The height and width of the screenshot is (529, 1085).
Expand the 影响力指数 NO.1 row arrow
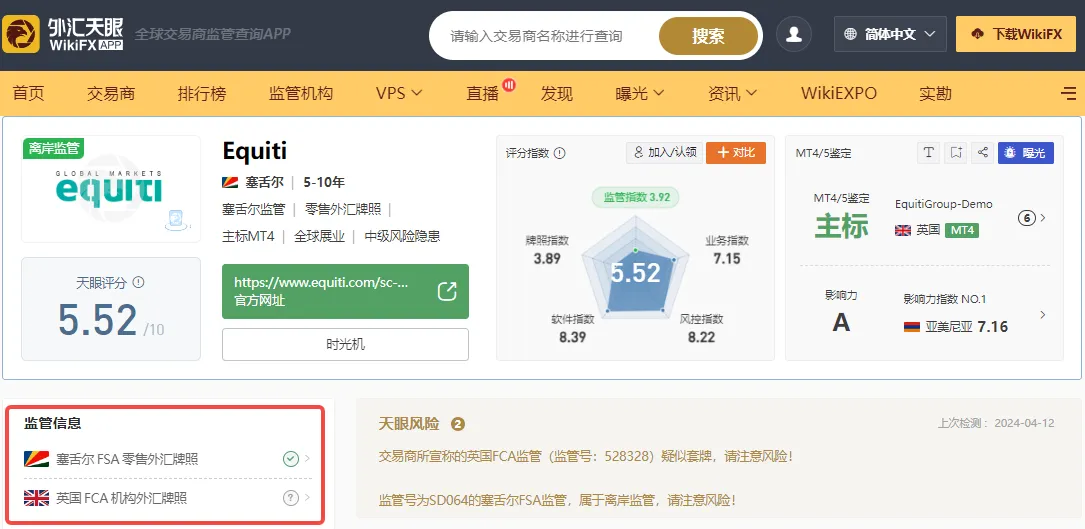pyautogui.click(x=1043, y=314)
